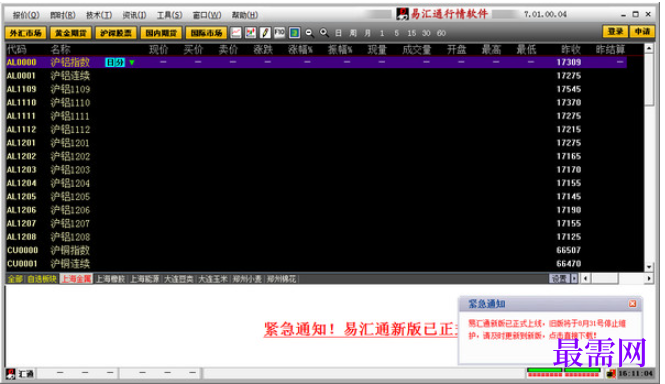
Task: Open the 即时(B) menu
Action: pyautogui.click(x=63, y=15)
